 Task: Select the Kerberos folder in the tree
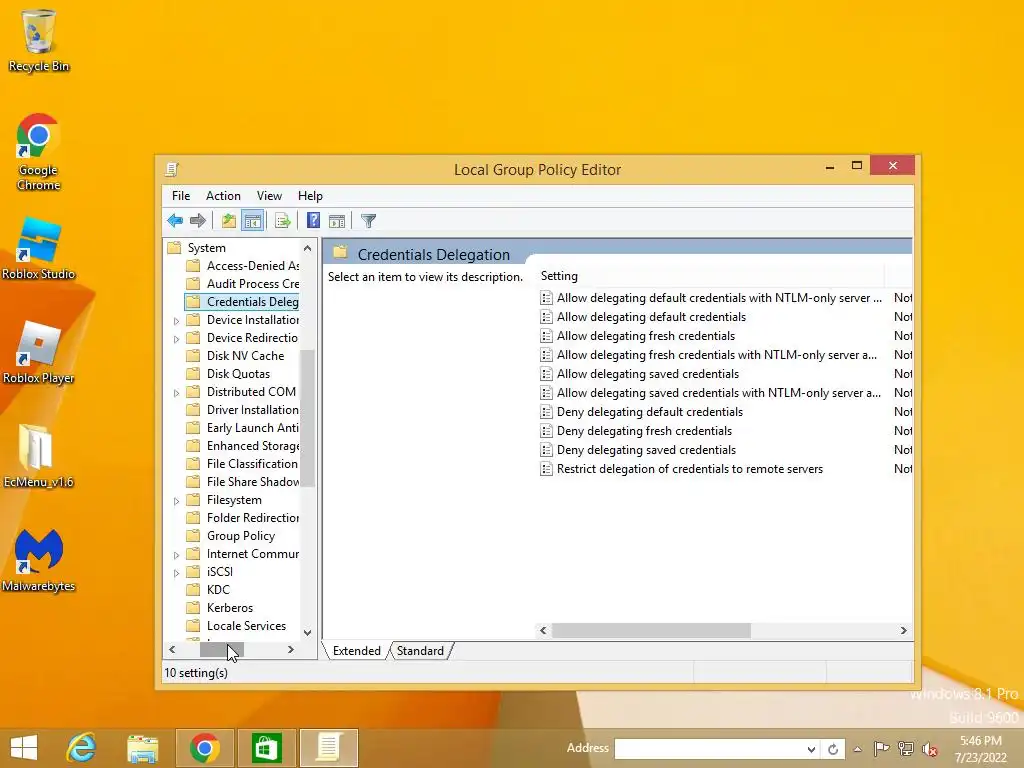(230, 608)
